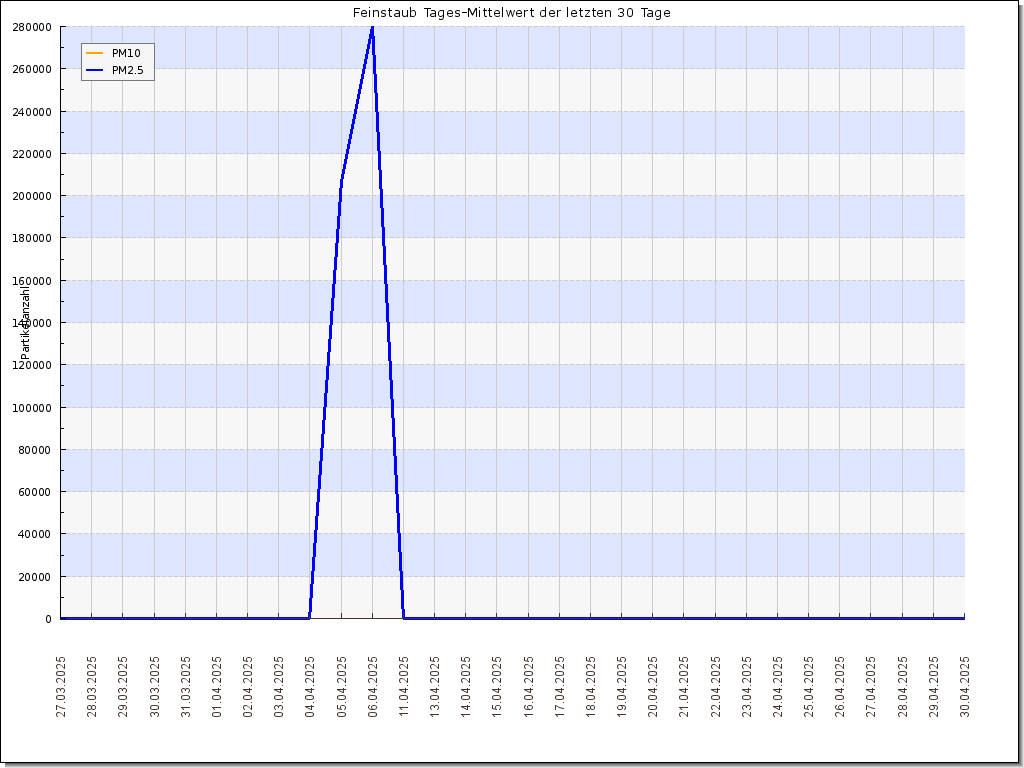The width and height of the screenshot is (1024, 768).
Task: Click the 0 y-axis value
Action: click(x=48, y=619)
